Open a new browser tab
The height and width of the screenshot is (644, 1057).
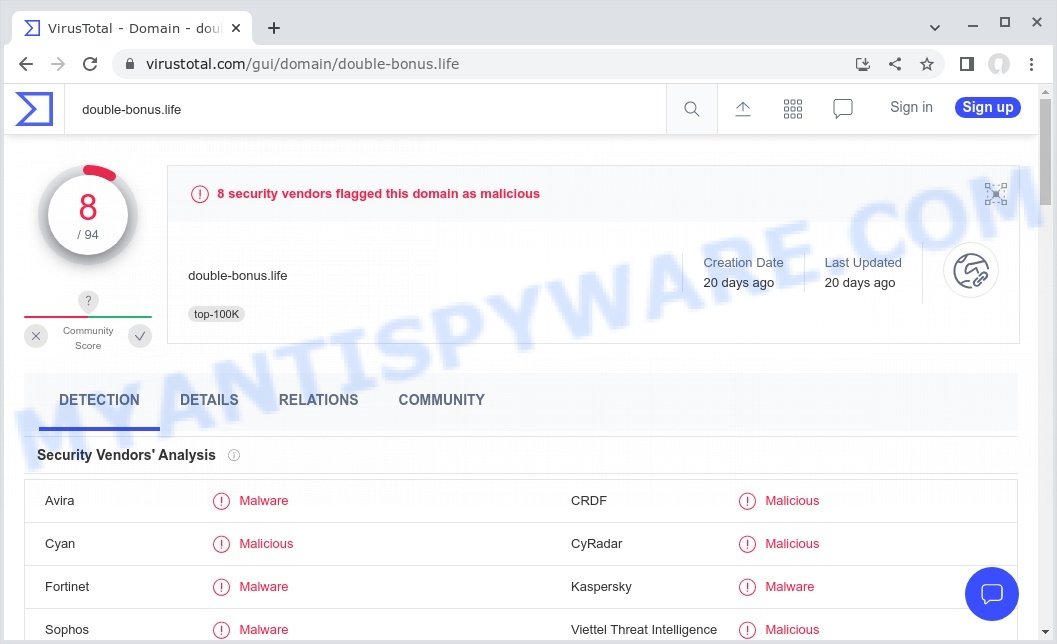[274, 28]
